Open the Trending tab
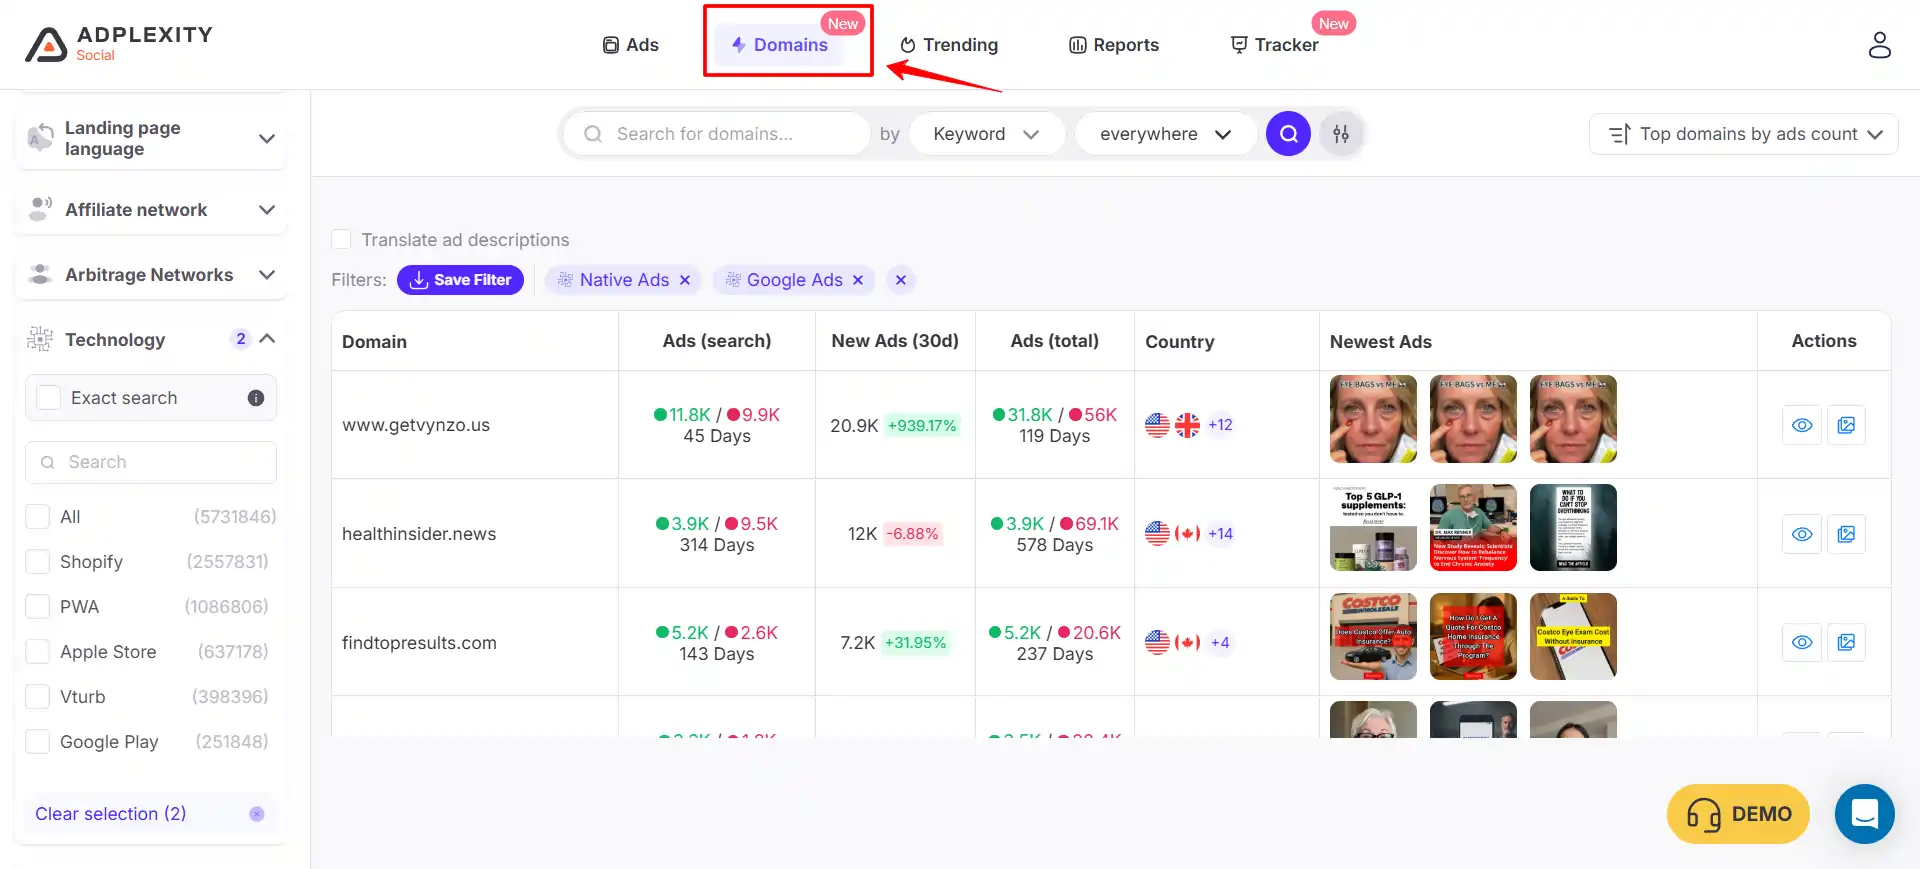1920x869 pixels. tap(949, 45)
